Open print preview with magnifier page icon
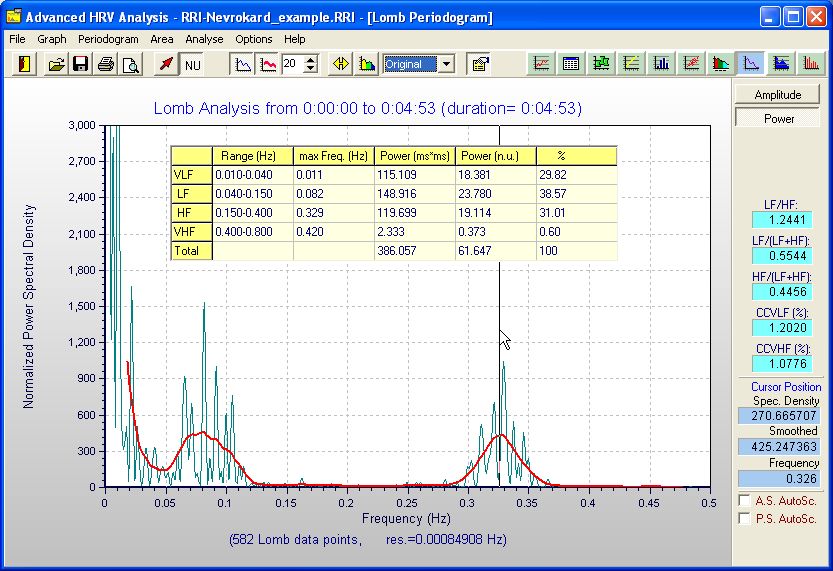The width and height of the screenshot is (833, 571). tap(130, 64)
